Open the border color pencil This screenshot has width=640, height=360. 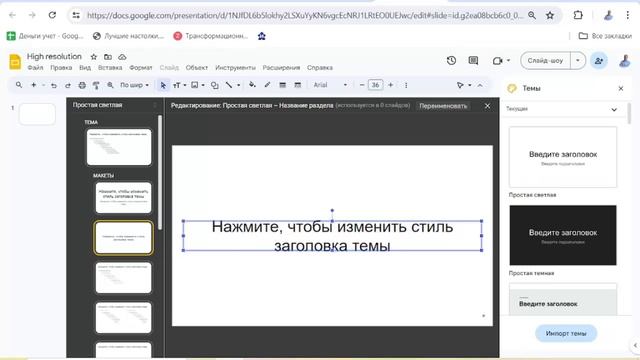pos(267,85)
